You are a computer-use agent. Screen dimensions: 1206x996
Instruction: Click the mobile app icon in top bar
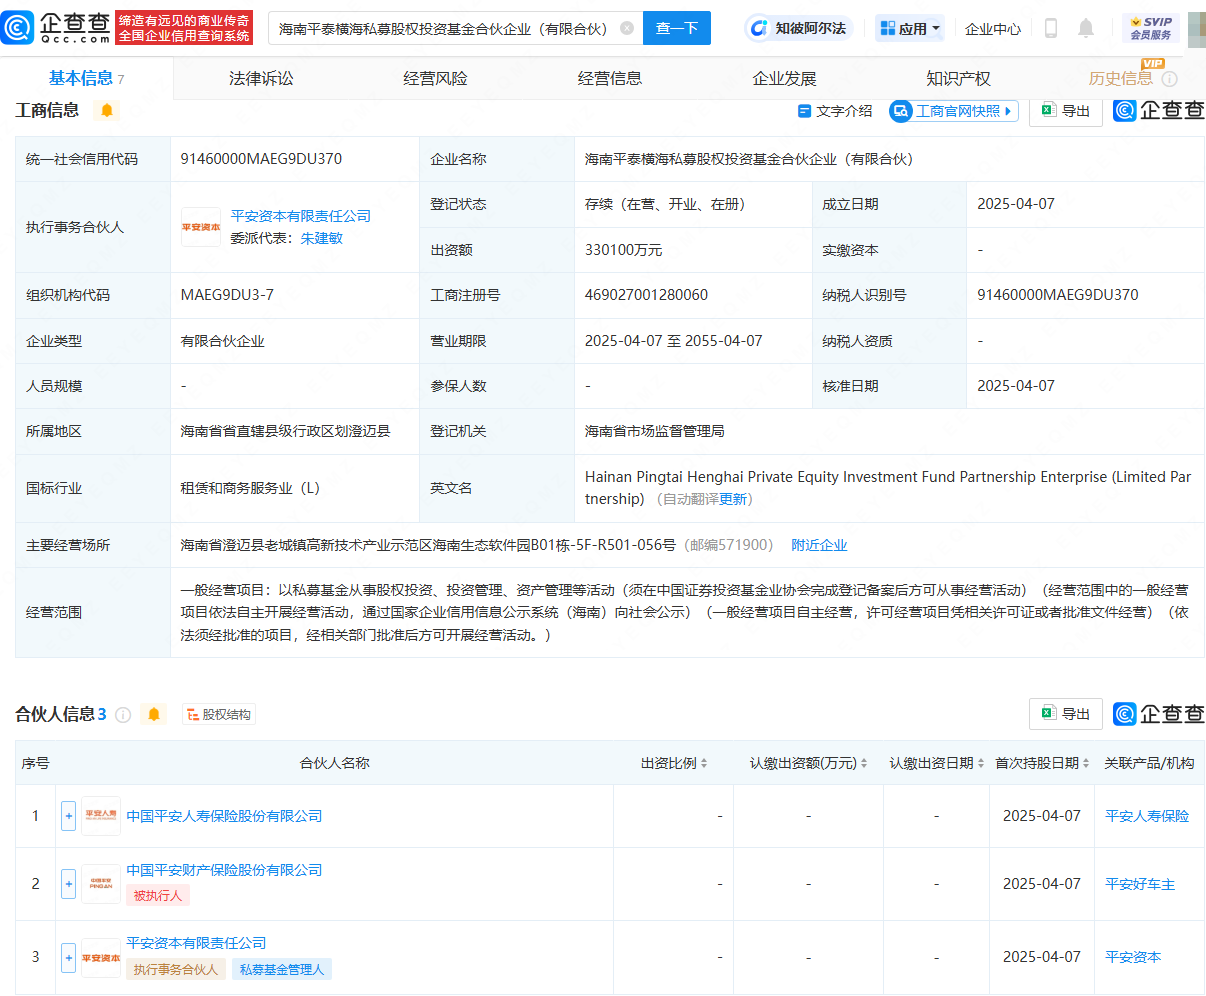pyautogui.click(x=1050, y=28)
